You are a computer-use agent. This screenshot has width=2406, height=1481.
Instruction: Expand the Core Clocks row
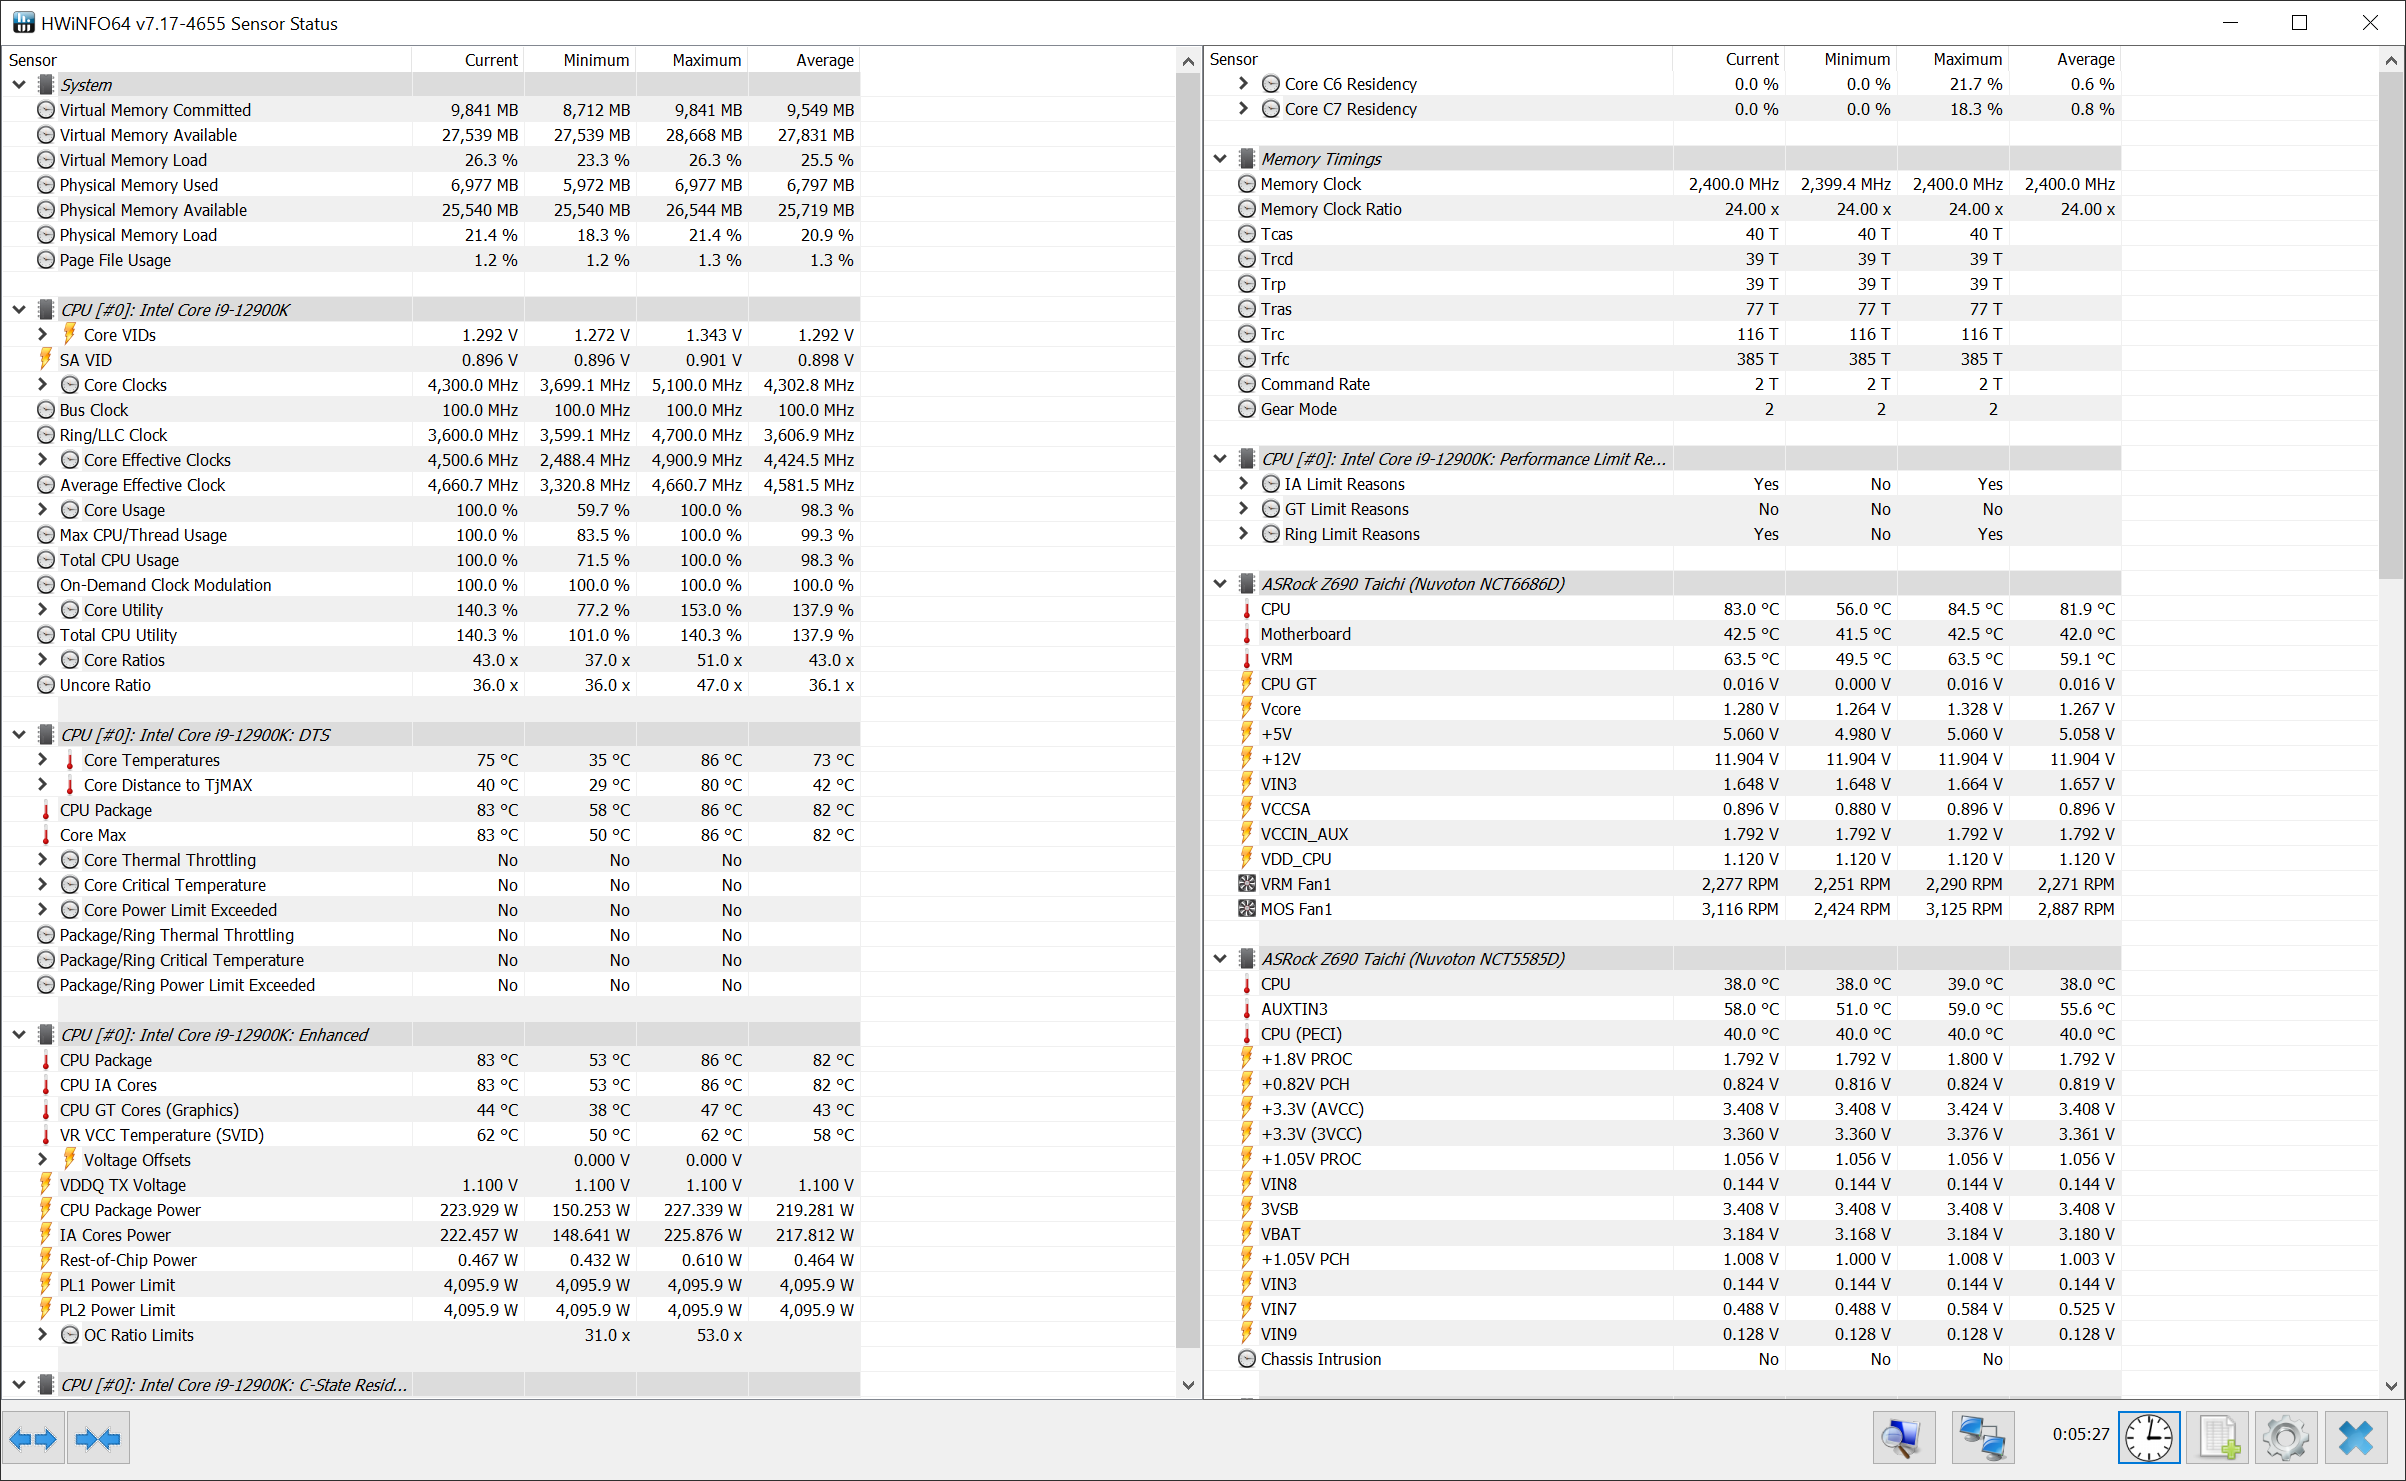42,385
